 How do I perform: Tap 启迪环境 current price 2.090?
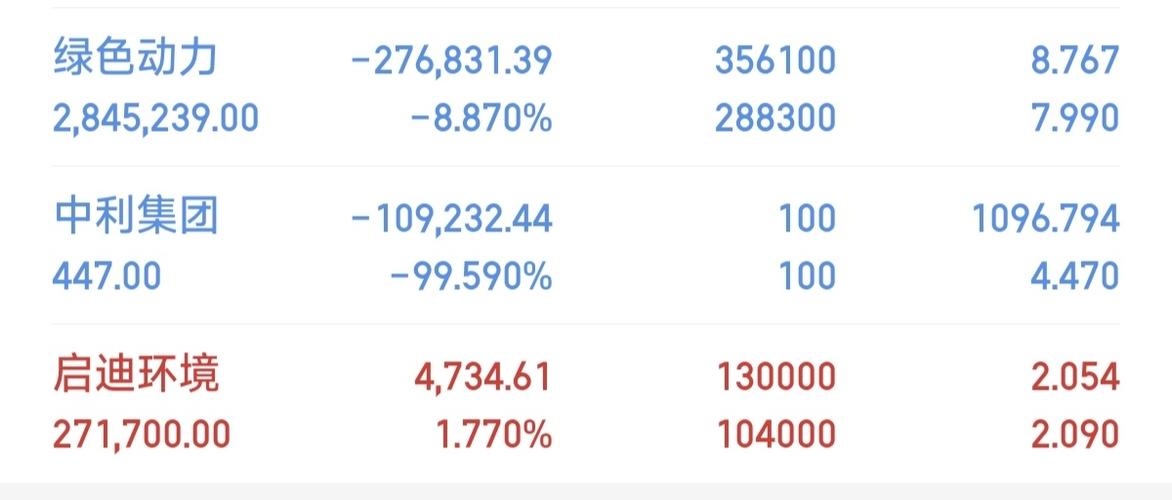(x=1075, y=434)
